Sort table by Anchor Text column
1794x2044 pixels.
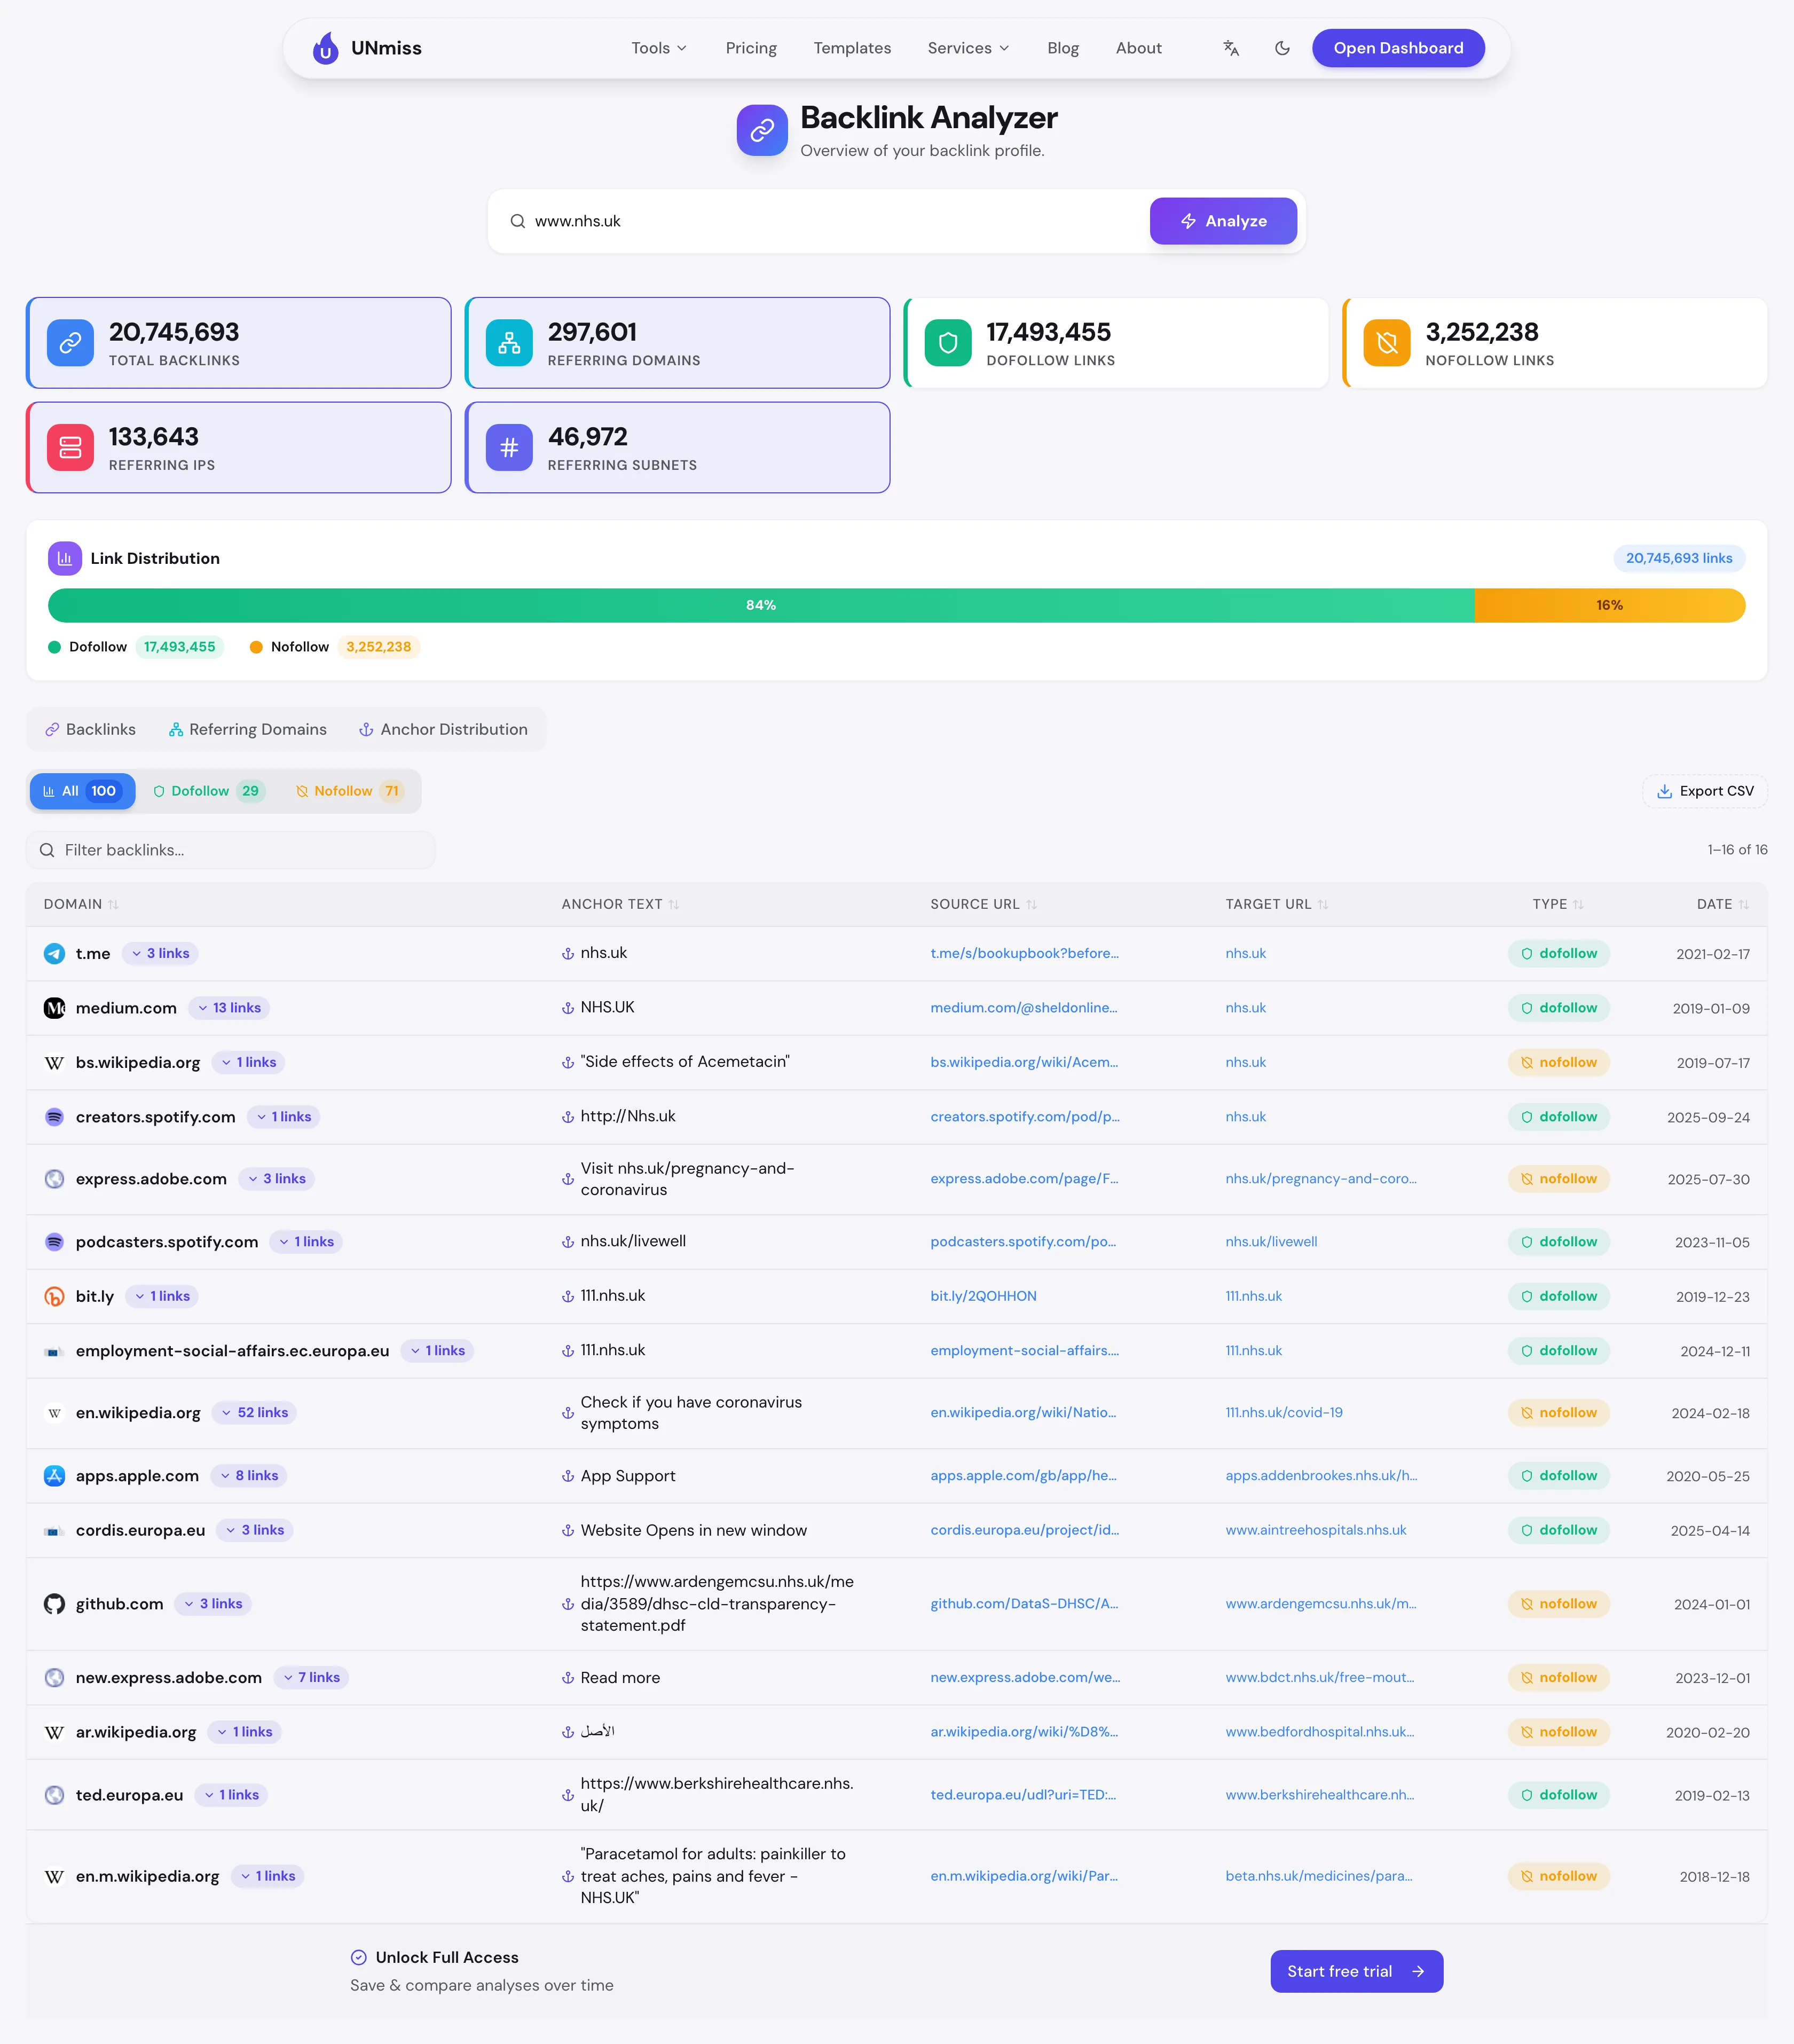click(620, 904)
